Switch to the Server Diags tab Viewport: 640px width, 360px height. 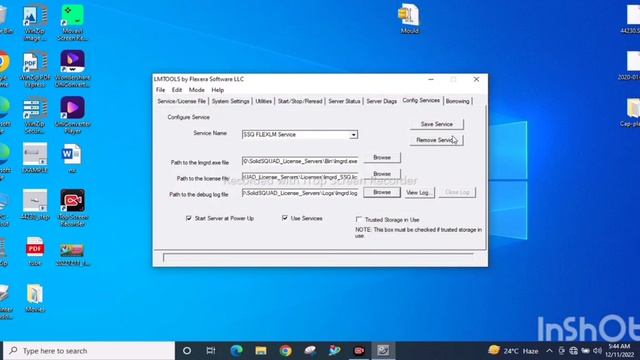[x=381, y=101]
